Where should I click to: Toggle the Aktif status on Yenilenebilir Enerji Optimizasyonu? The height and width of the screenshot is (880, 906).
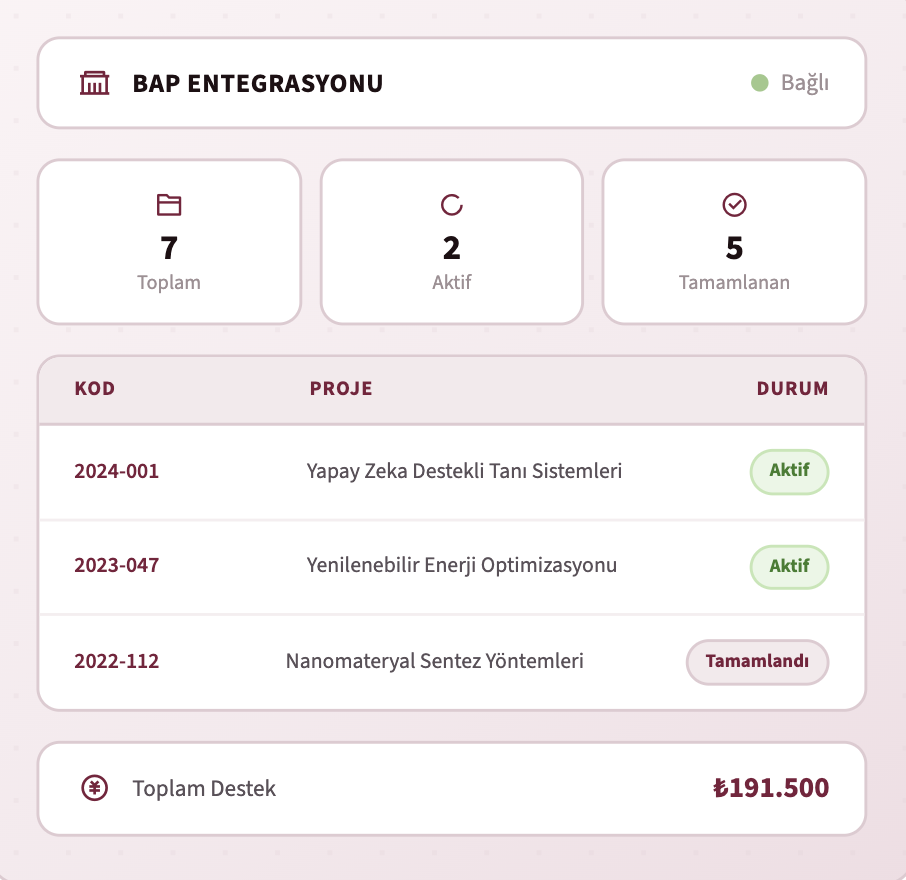[x=789, y=566]
